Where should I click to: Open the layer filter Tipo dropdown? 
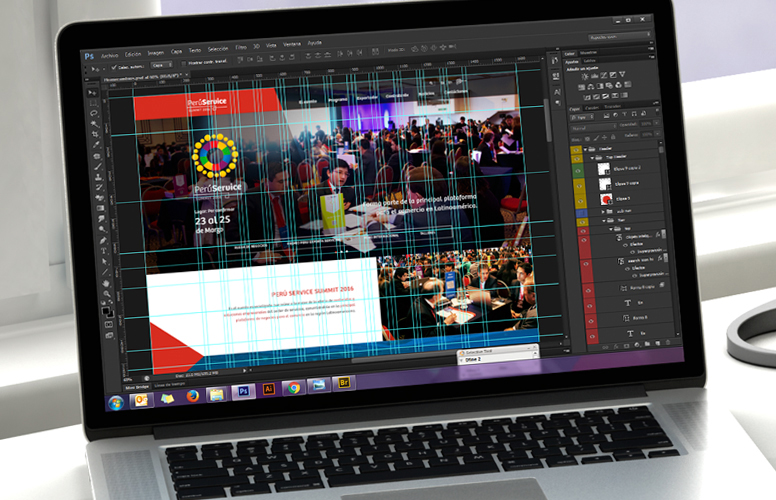pos(582,117)
